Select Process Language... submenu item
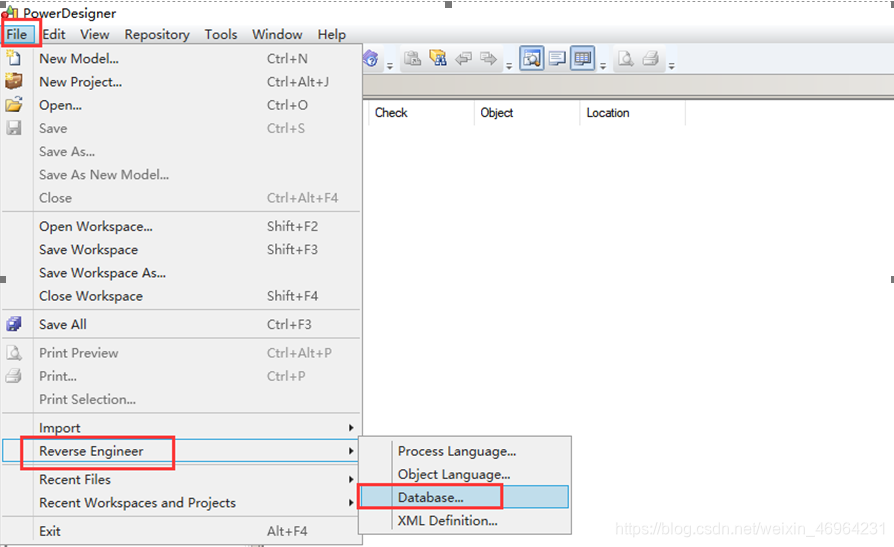894x547 pixels. [465, 451]
